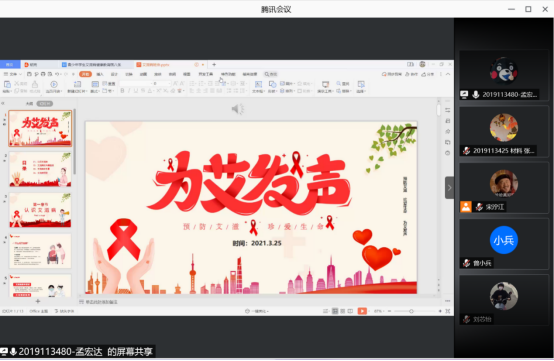Select the 开始 Home ribbon tab
This screenshot has width=554, height=361.
click(86, 74)
